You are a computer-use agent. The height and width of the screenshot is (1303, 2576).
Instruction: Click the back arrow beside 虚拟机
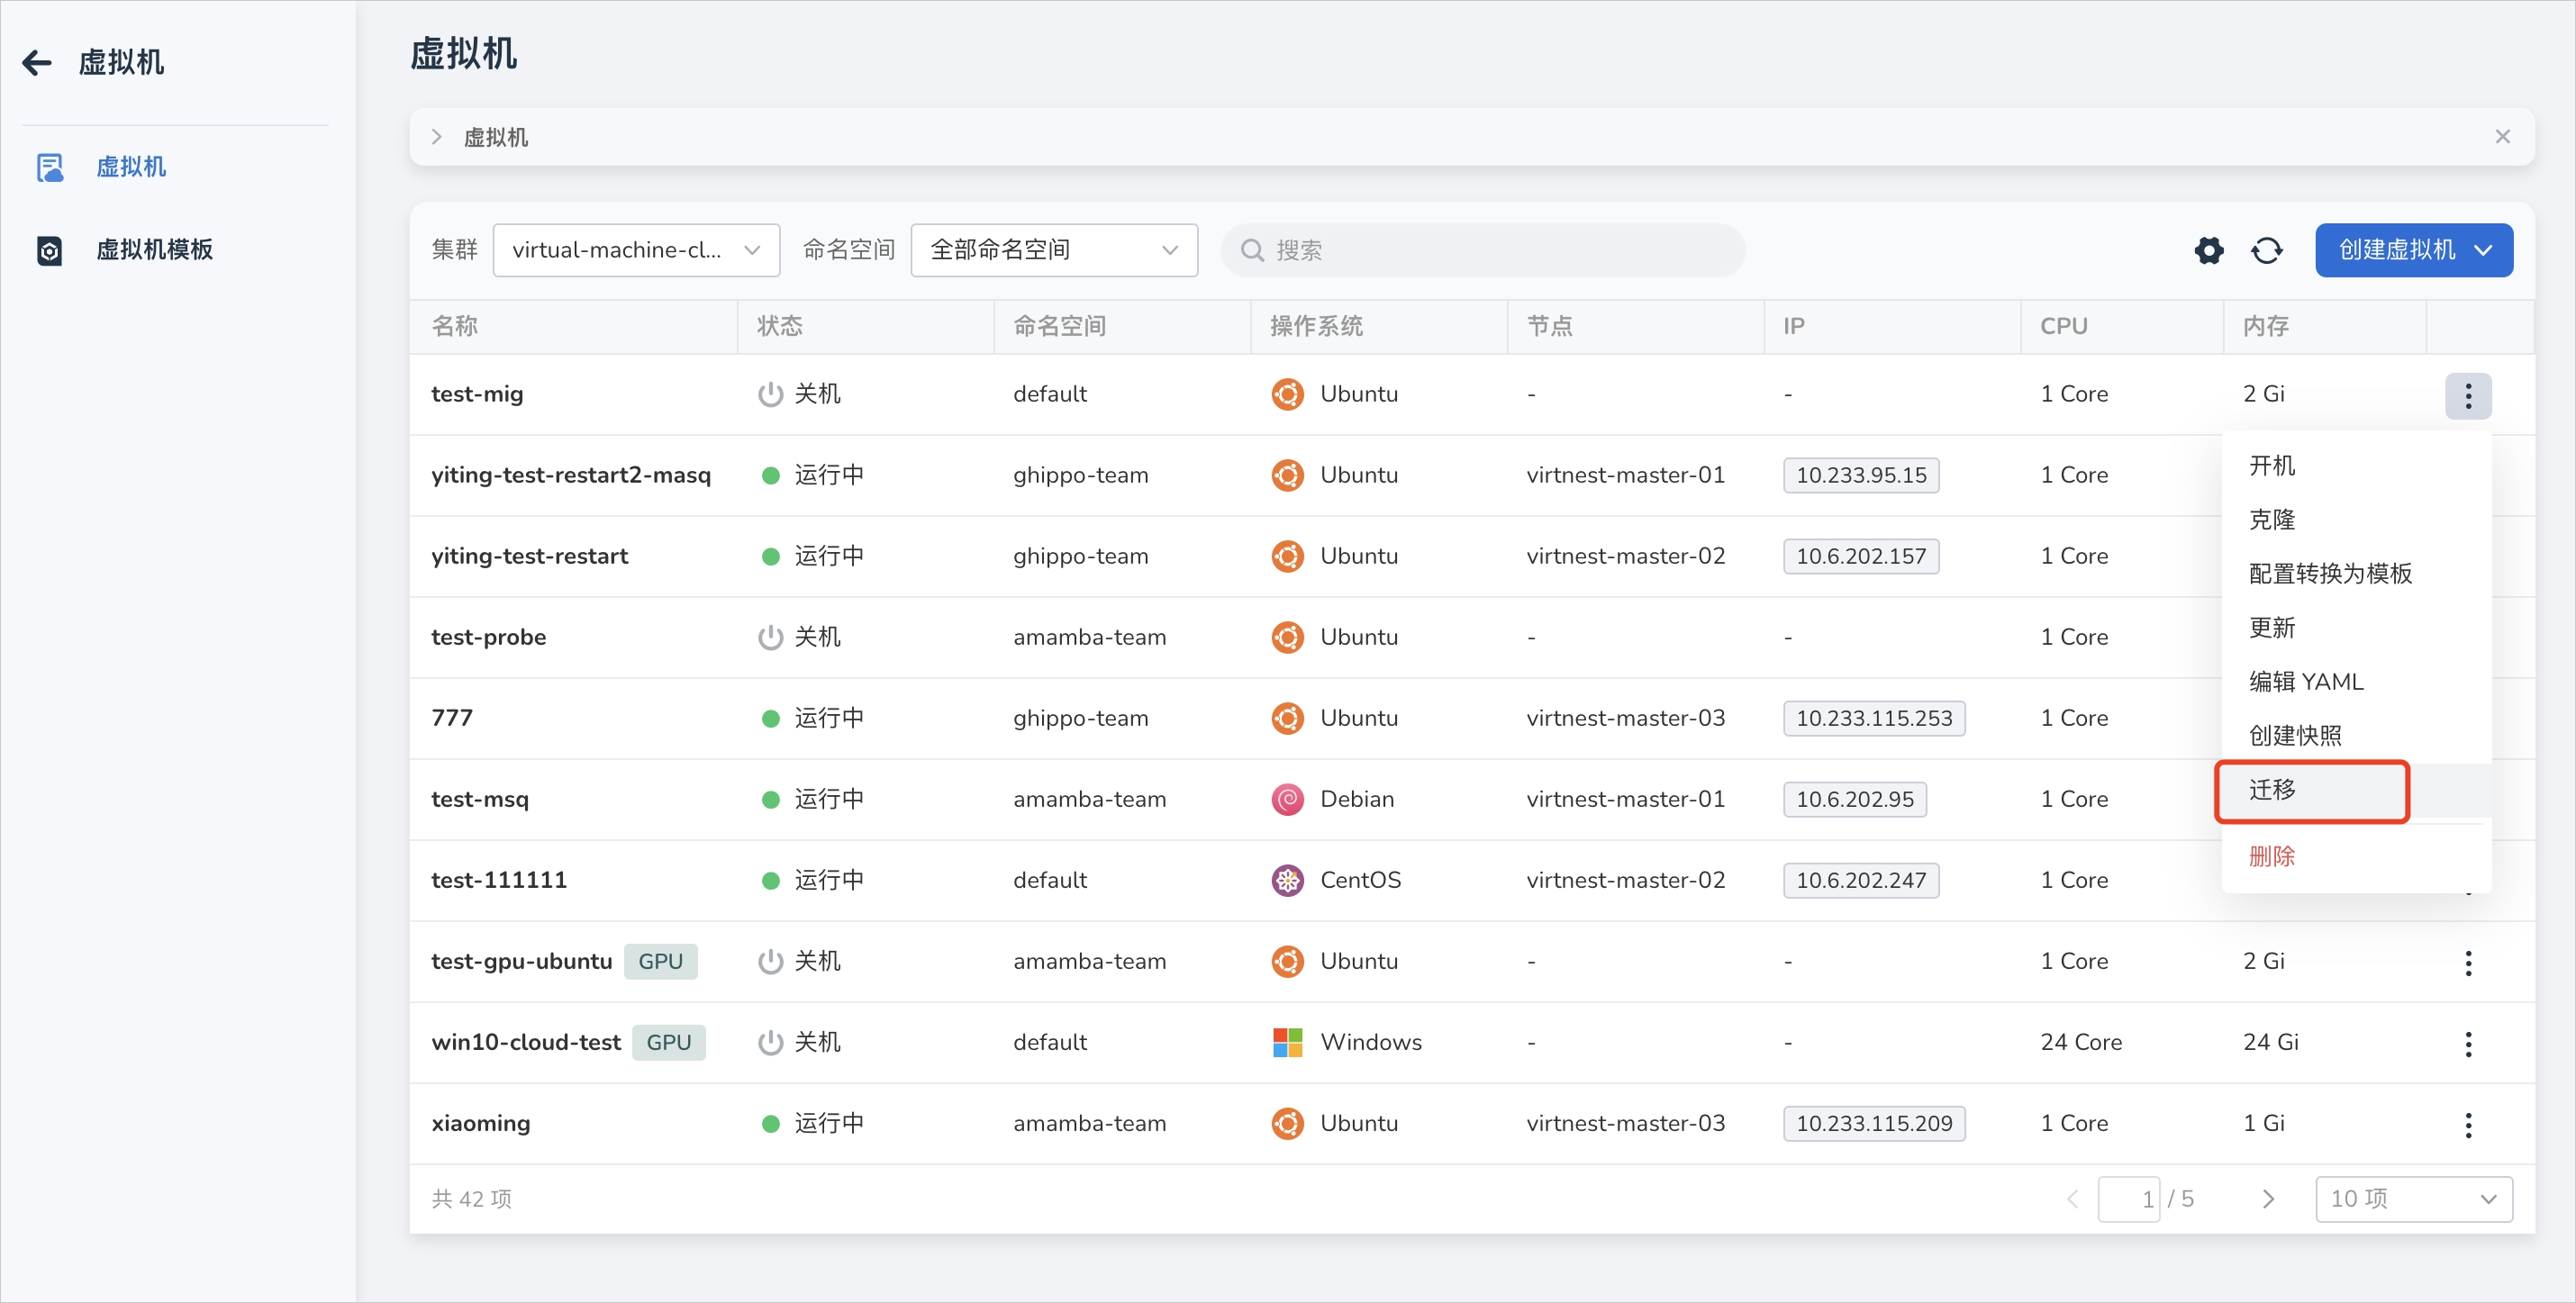click(x=37, y=63)
